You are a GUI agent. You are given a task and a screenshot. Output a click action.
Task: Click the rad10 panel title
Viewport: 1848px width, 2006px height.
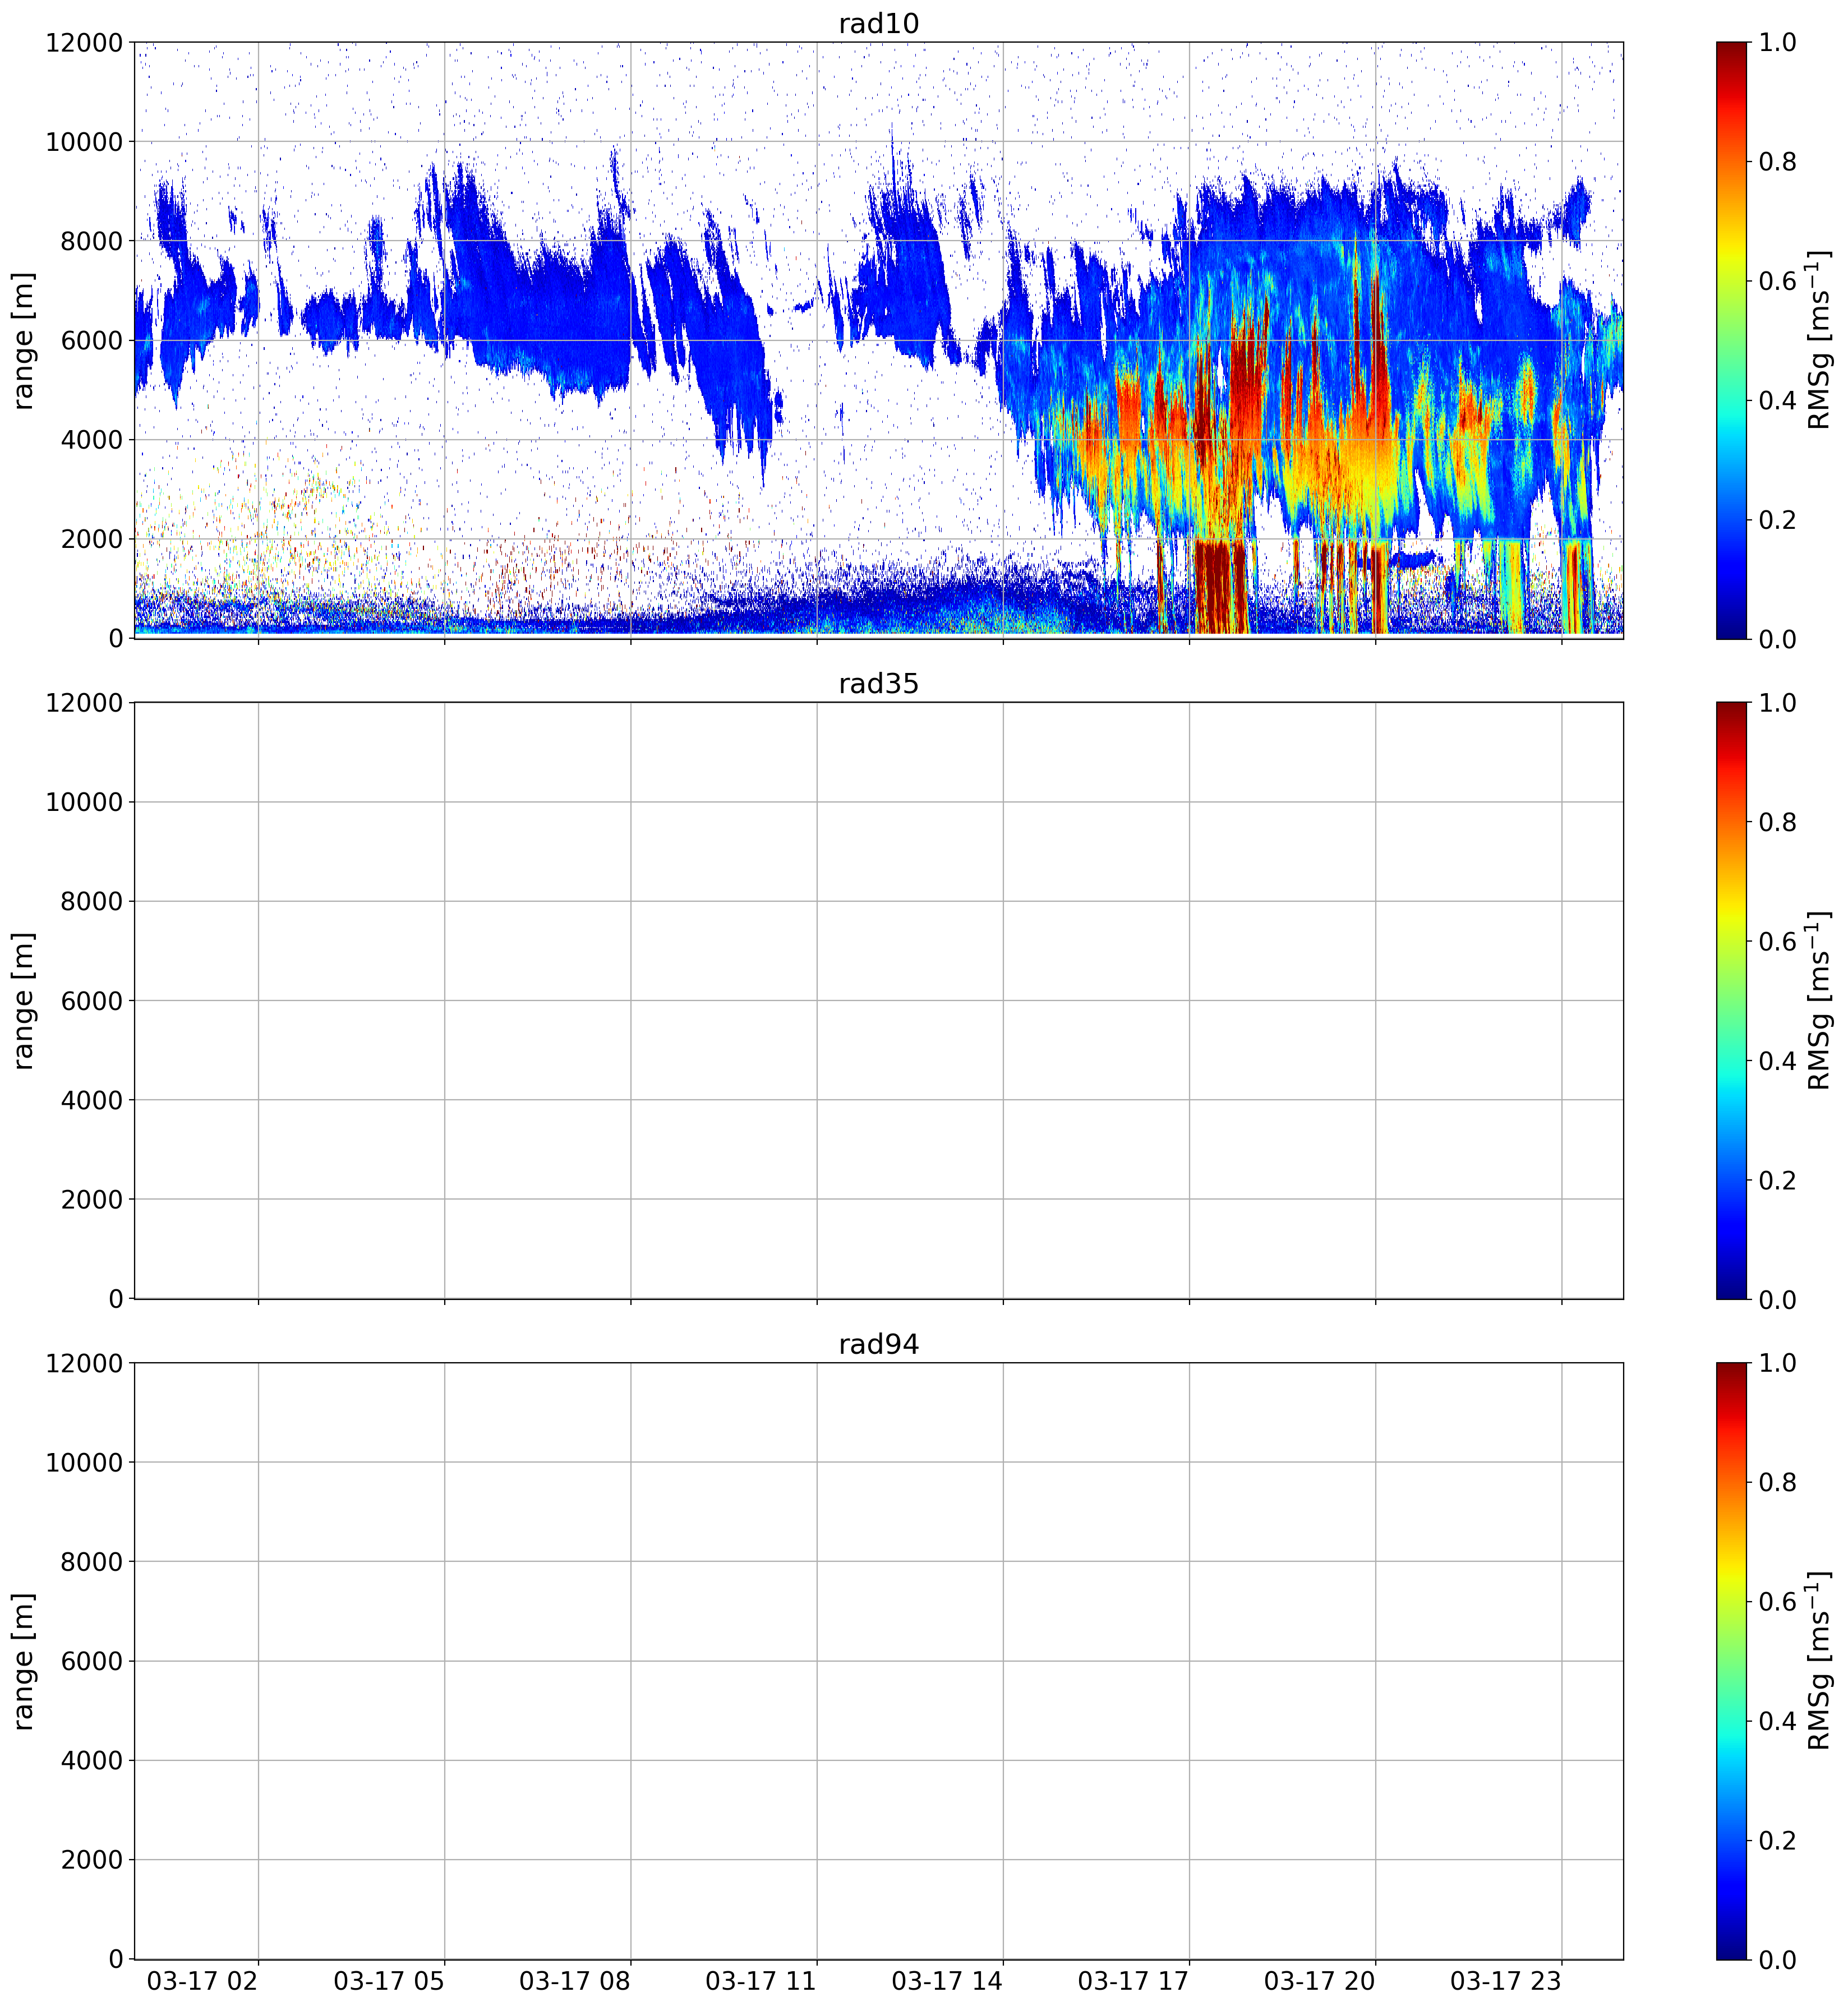coord(878,23)
